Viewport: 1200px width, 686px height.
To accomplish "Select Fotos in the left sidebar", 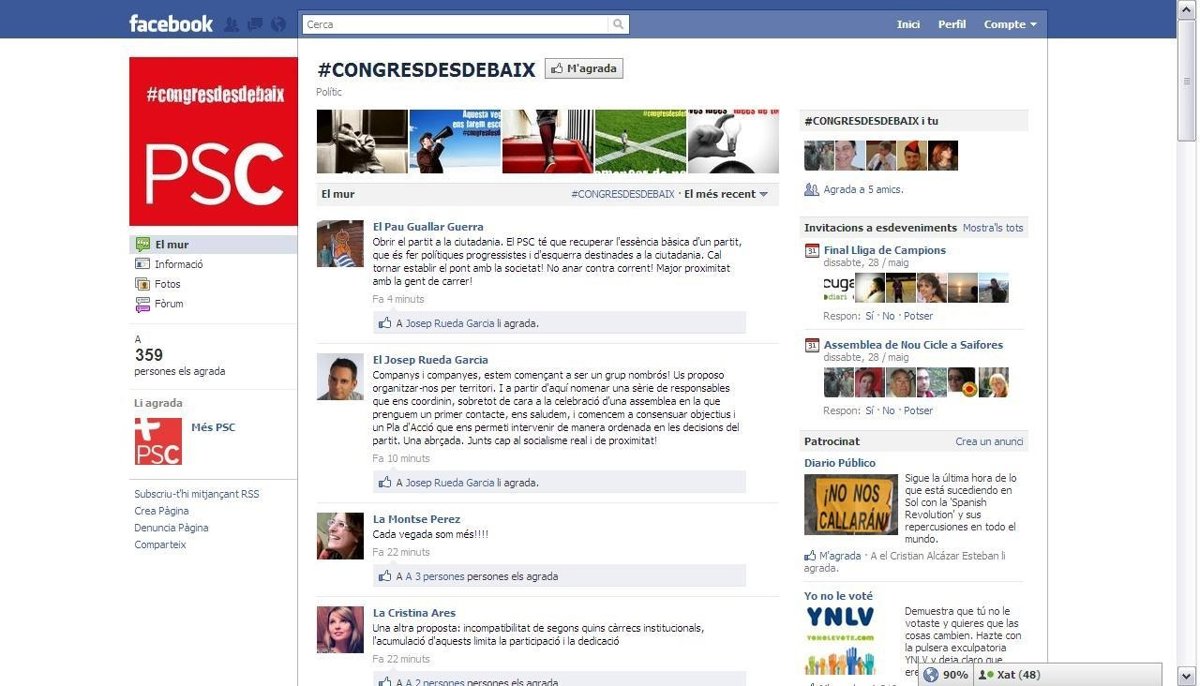I will pyautogui.click(x=167, y=284).
